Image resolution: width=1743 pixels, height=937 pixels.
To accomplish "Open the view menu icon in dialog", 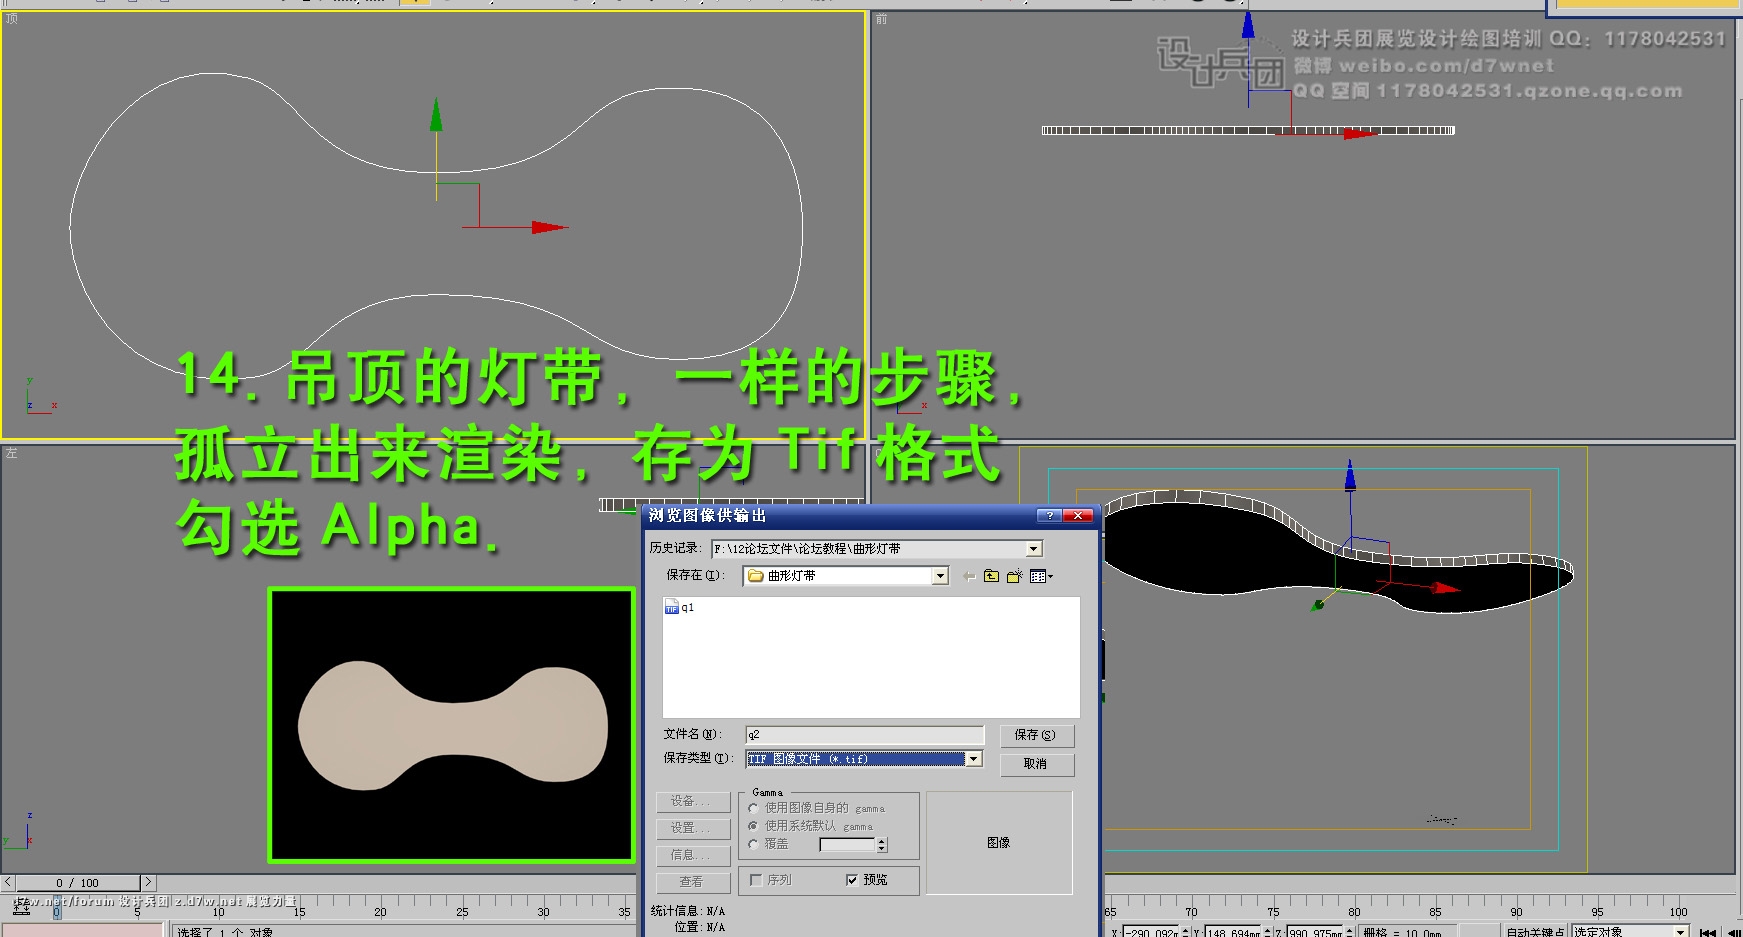I will (x=1041, y=576).
